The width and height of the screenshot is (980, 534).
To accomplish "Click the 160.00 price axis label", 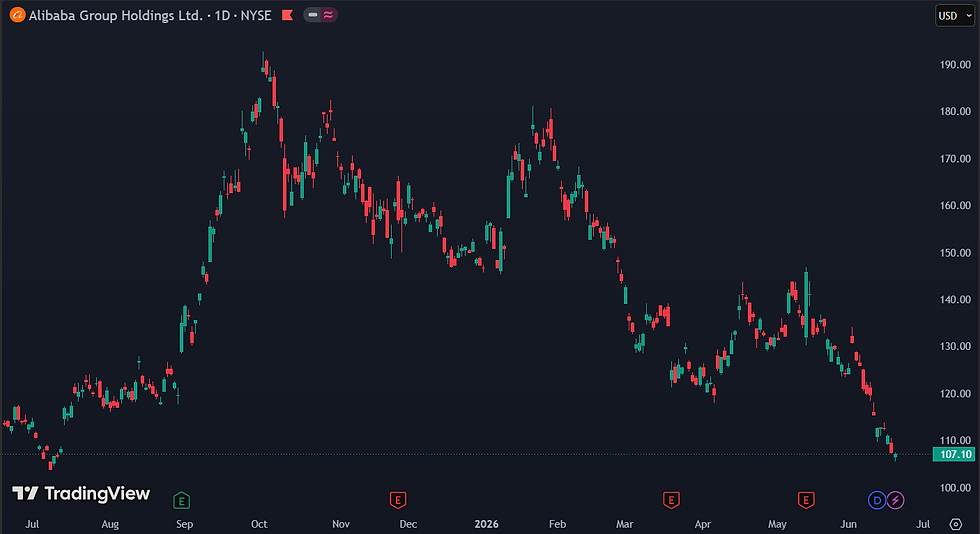I will pos(955,206).
